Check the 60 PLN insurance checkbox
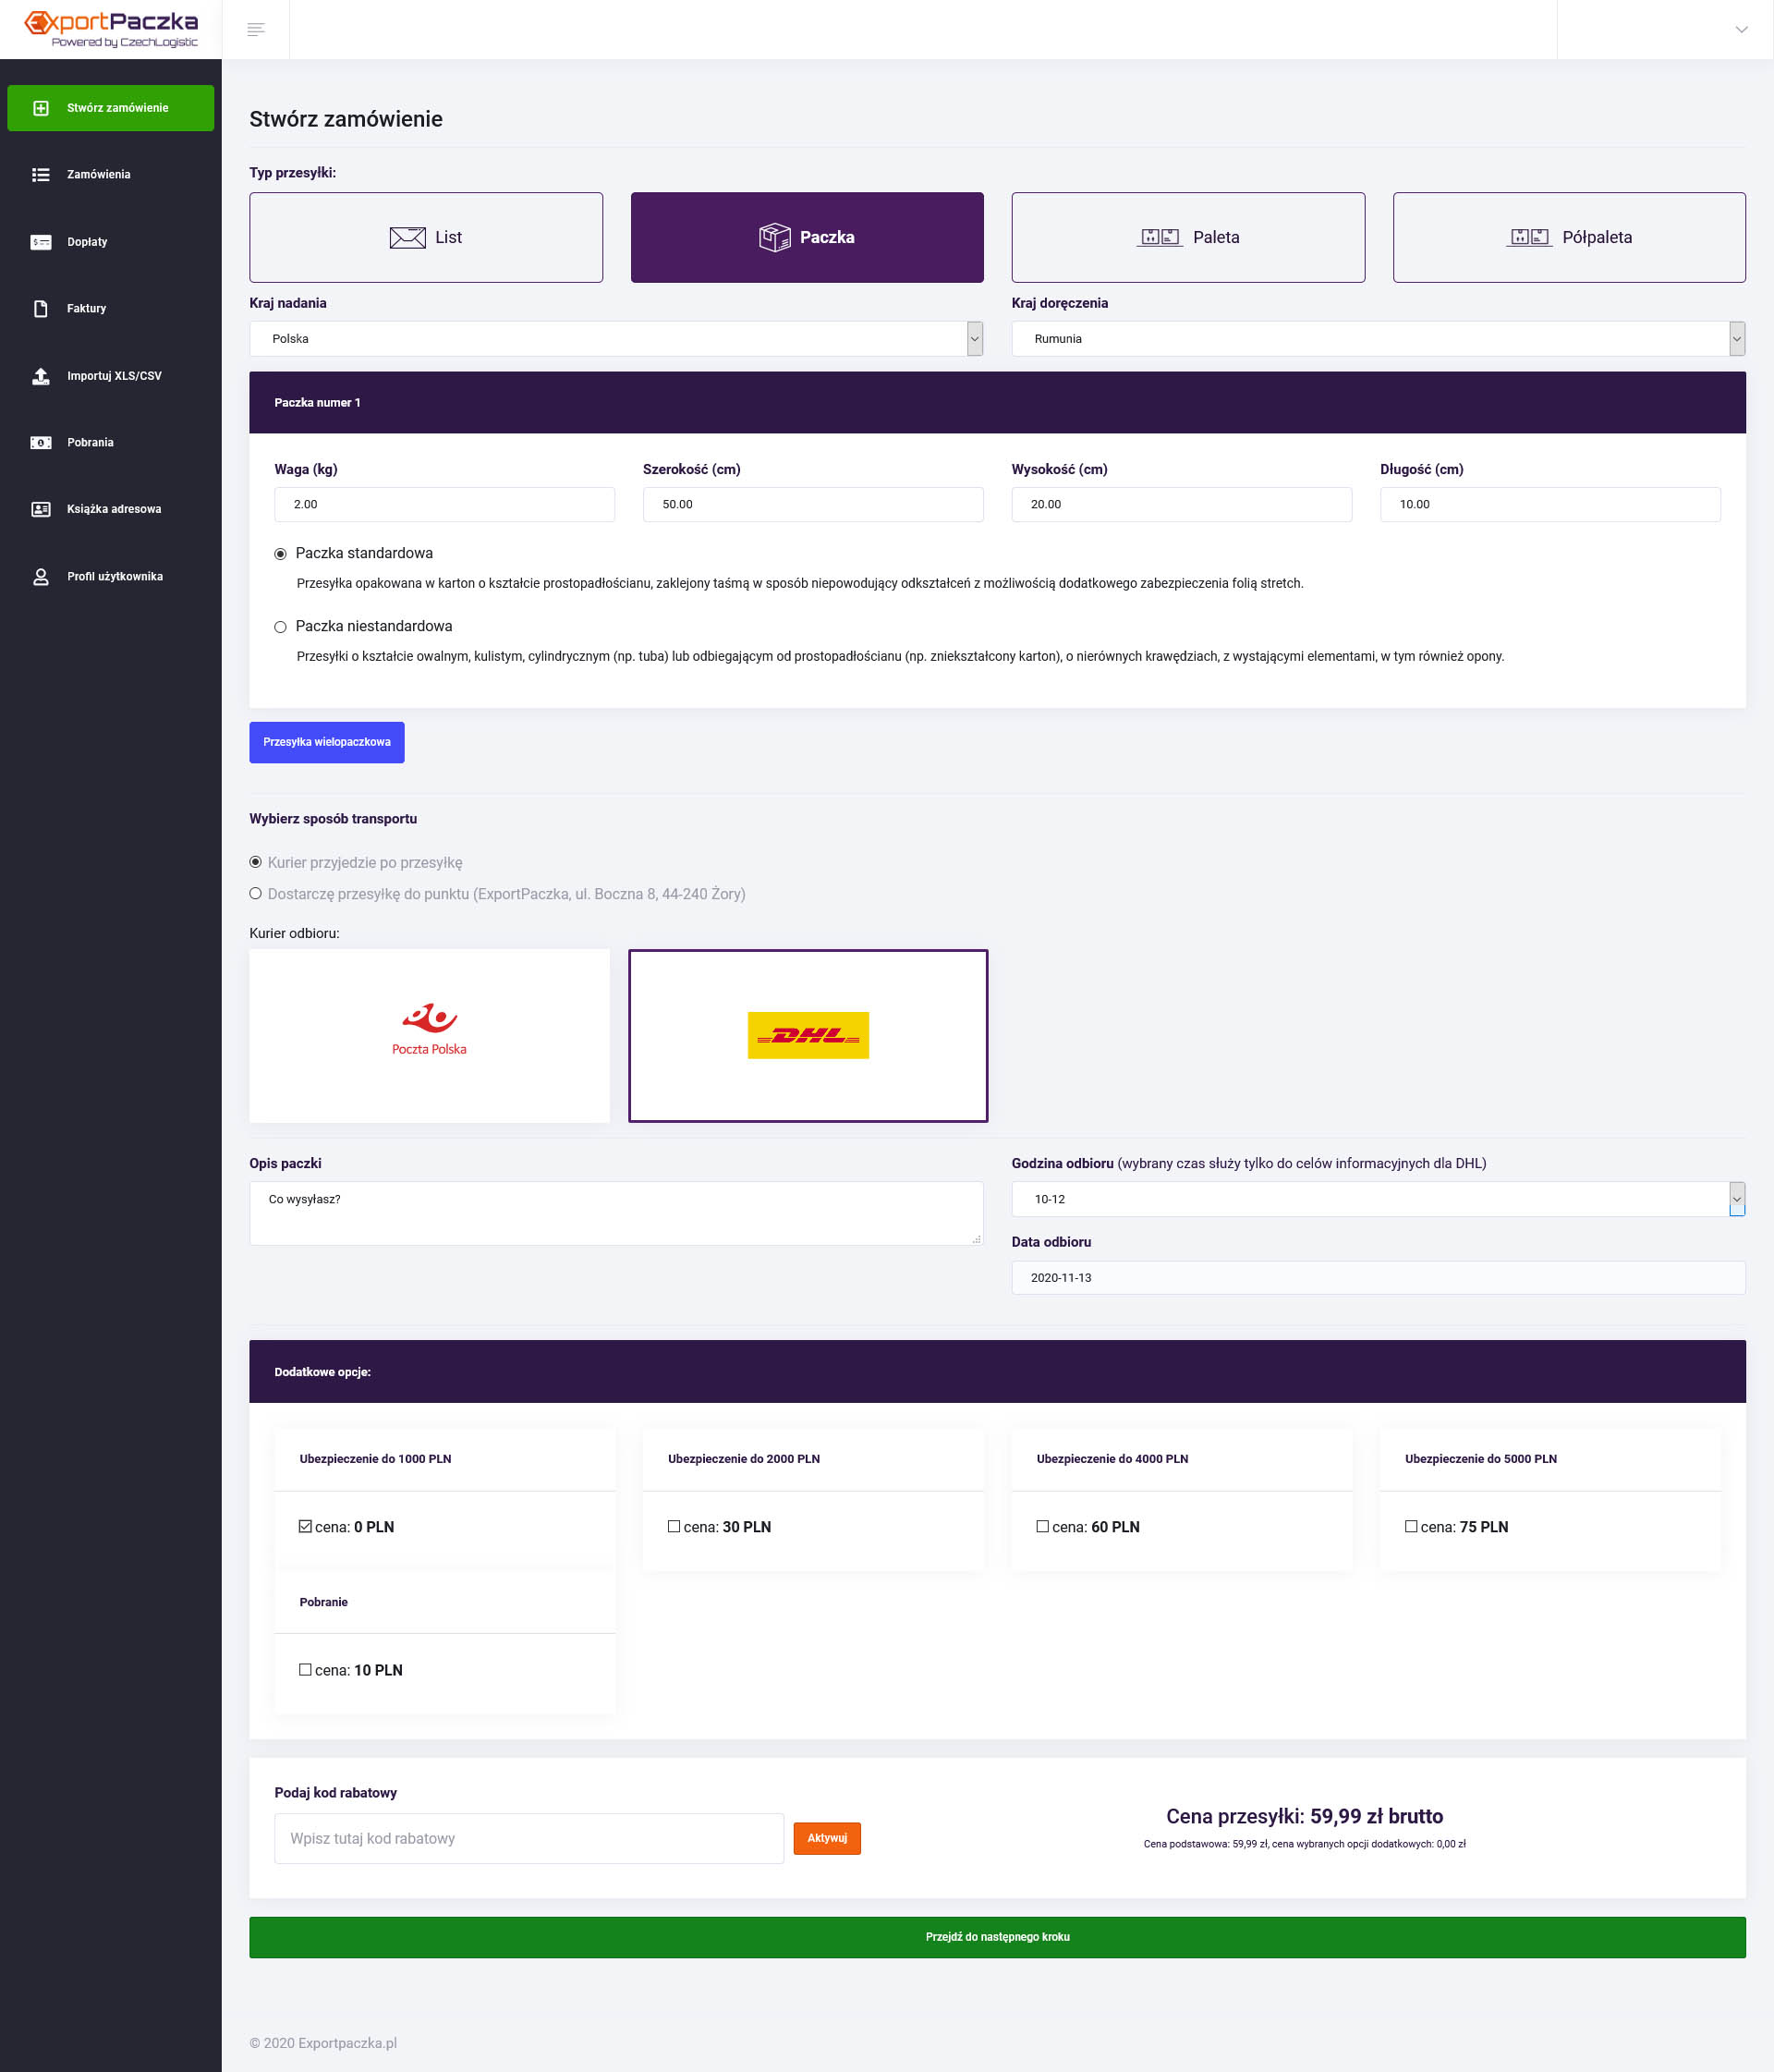This screenshot has height=2072, width=1774. point(1043,1527)
